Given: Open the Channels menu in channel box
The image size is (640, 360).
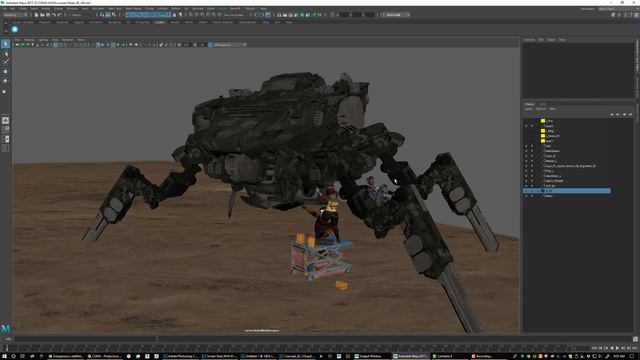Looking at the screenshot, I should [529, 40].
